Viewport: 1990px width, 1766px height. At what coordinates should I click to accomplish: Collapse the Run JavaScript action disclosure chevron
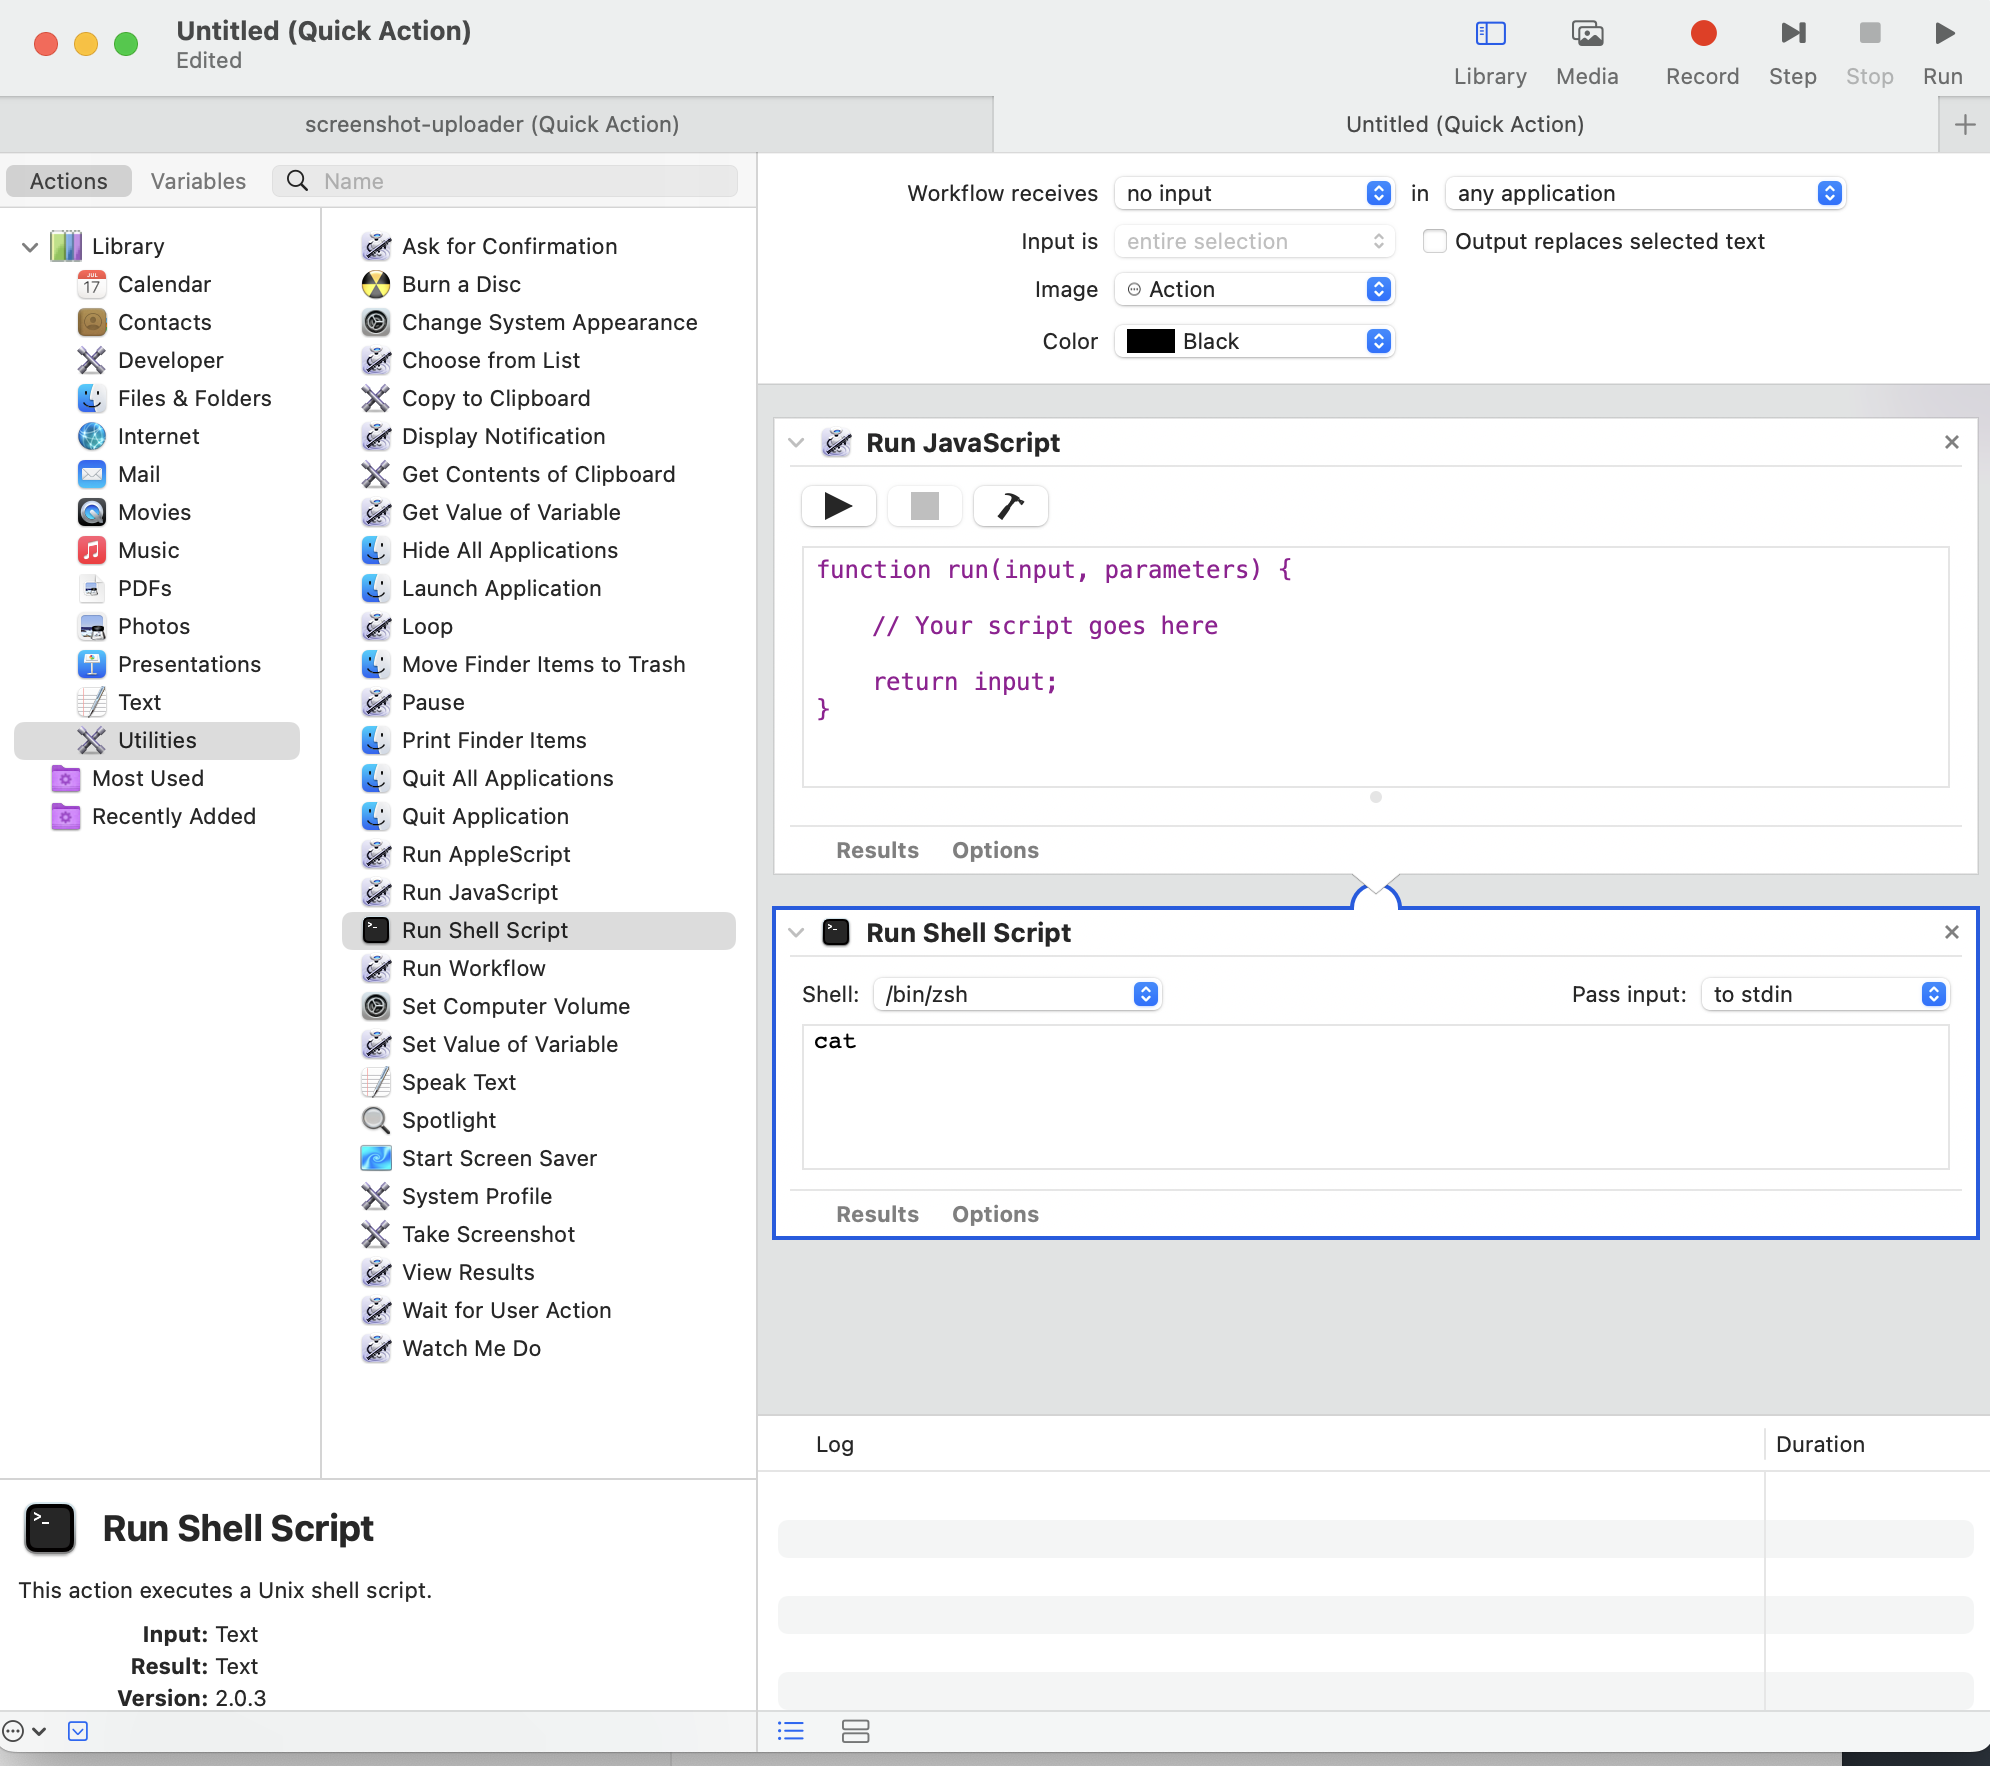point(796,443)
